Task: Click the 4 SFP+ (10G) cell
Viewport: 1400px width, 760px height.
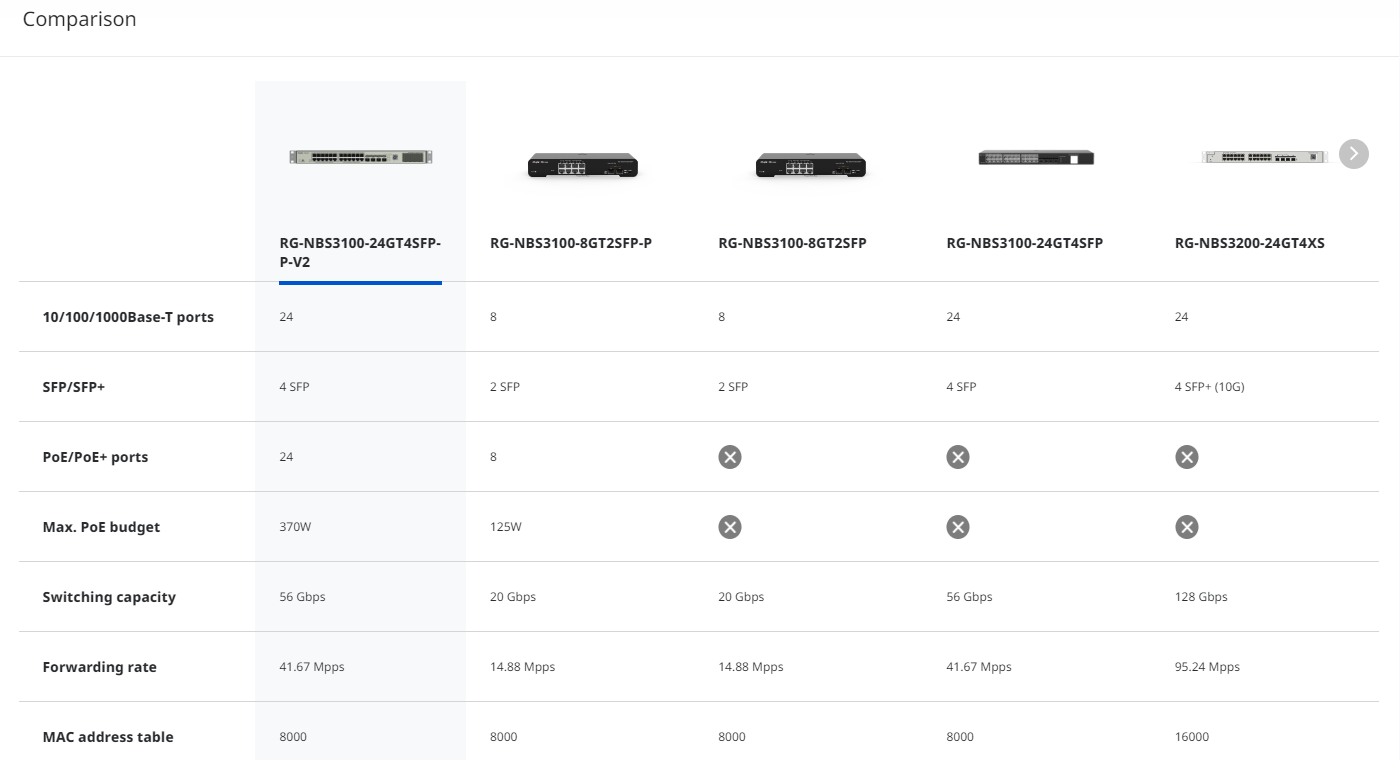Action: [x=1210, y=387]
